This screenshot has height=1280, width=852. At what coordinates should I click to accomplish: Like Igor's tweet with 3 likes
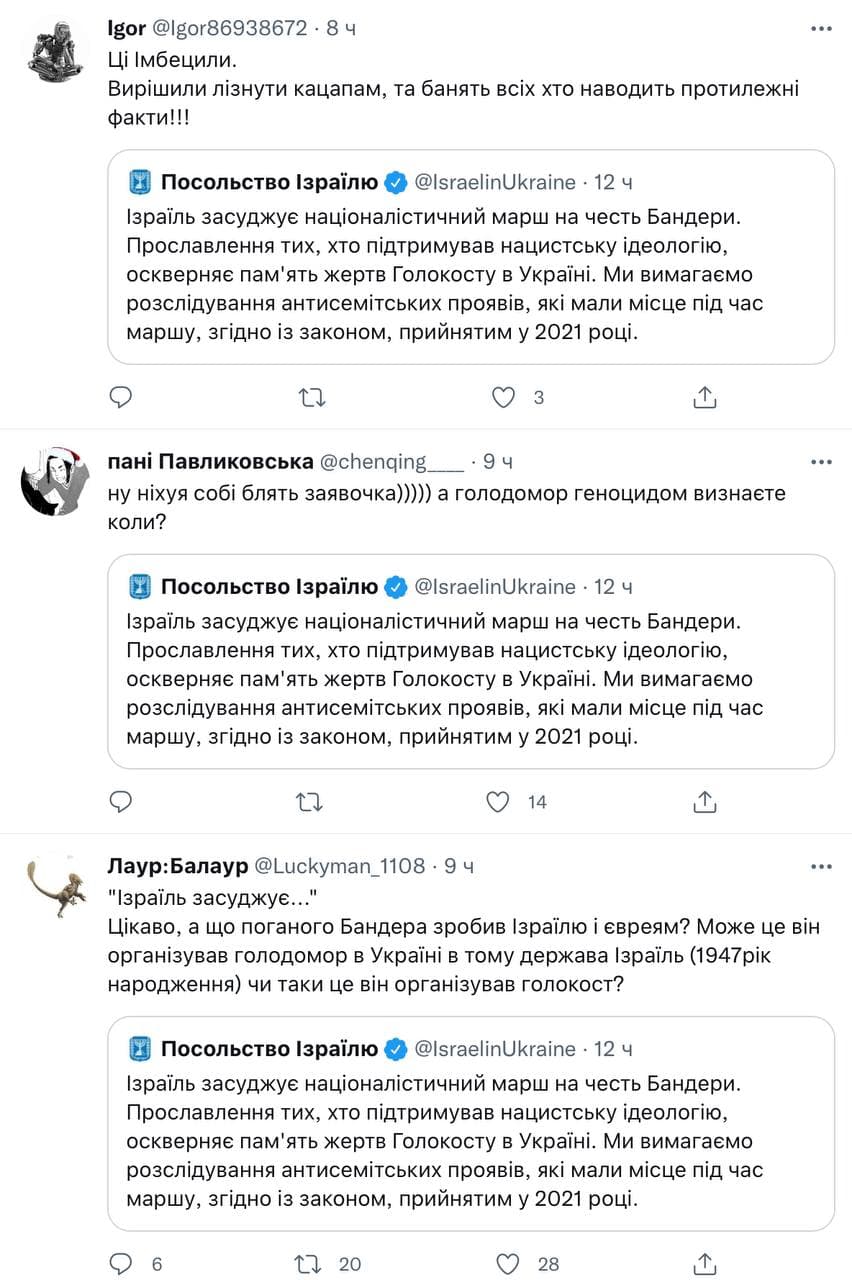pos(503,397)
